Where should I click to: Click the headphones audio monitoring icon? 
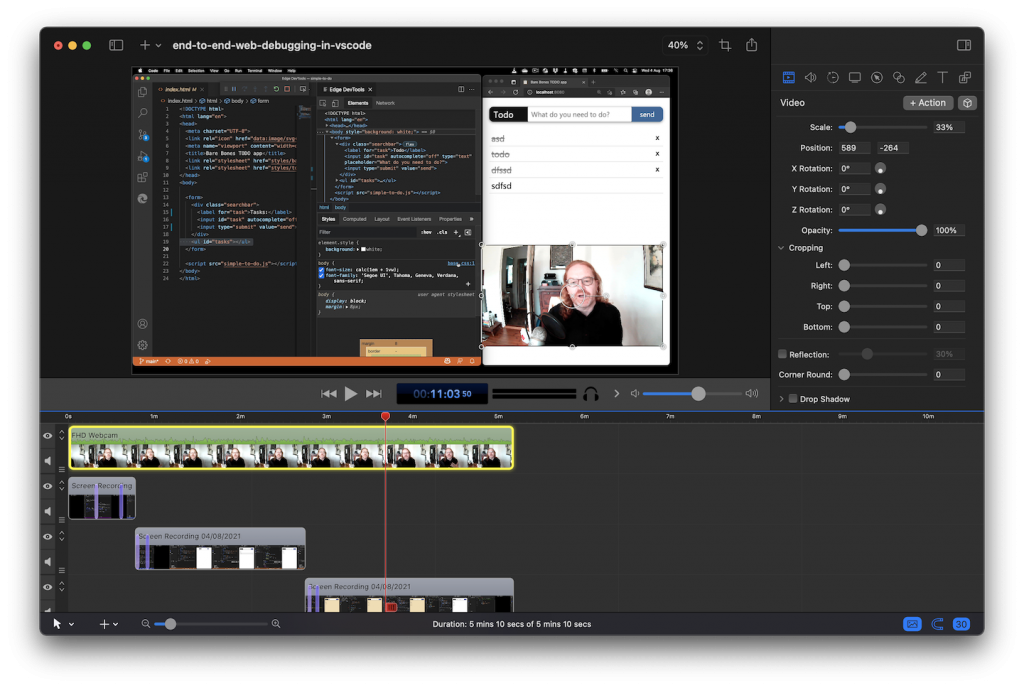(590, 394)
